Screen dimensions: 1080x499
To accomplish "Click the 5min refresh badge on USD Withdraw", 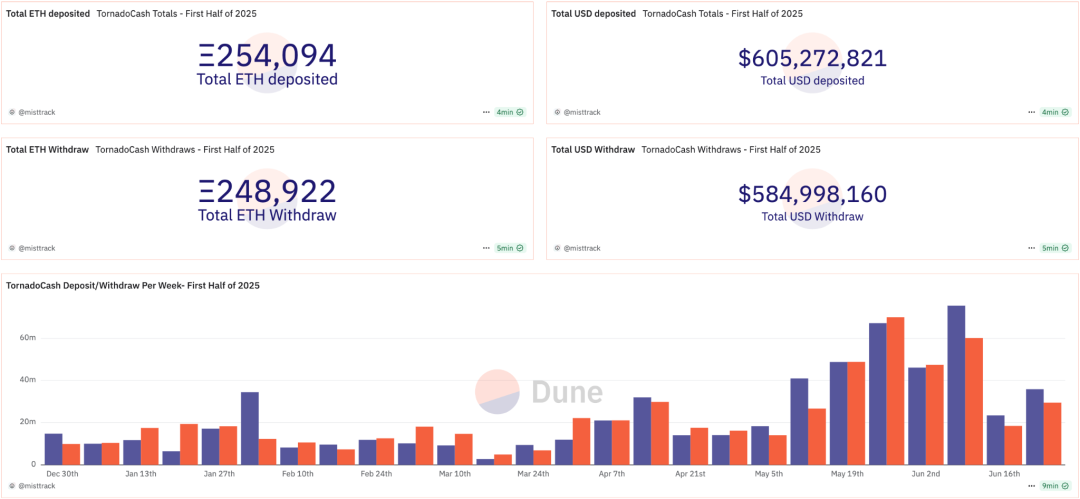I will click(1055, 248).
